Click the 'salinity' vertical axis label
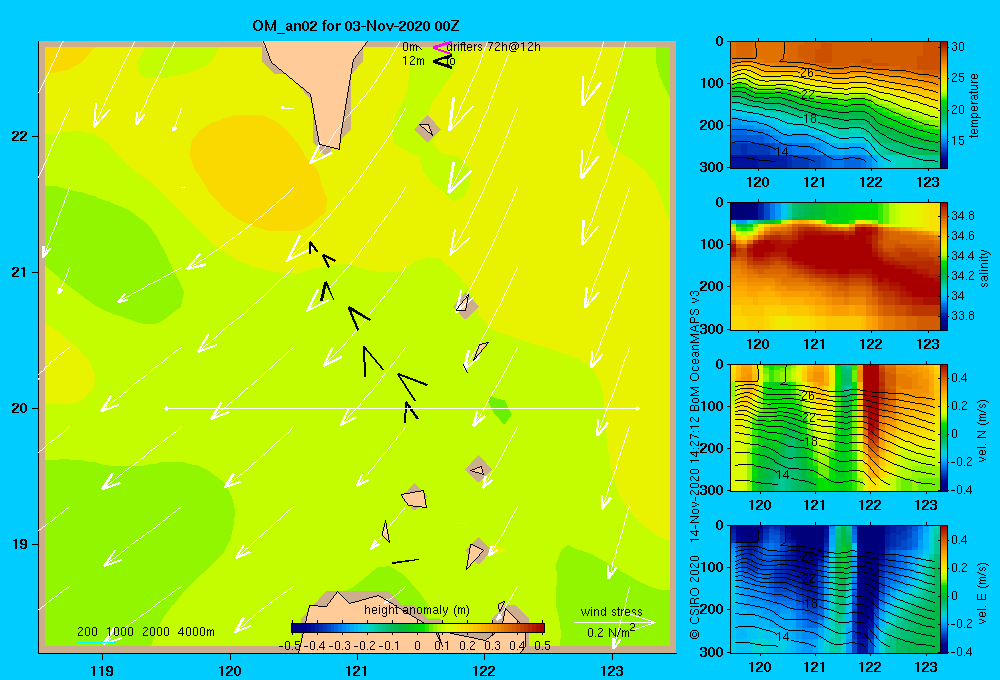Viewport: 1000px width, 680px height. [x=984, y=268]
